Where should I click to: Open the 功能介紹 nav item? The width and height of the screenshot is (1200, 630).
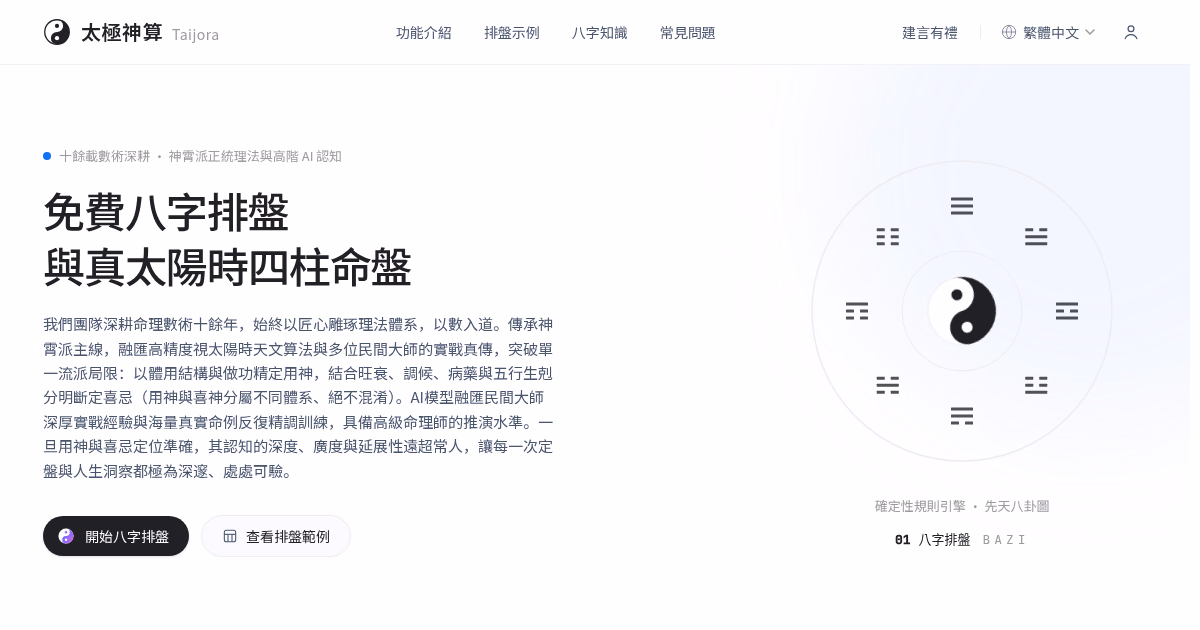[x=424, y=33]
